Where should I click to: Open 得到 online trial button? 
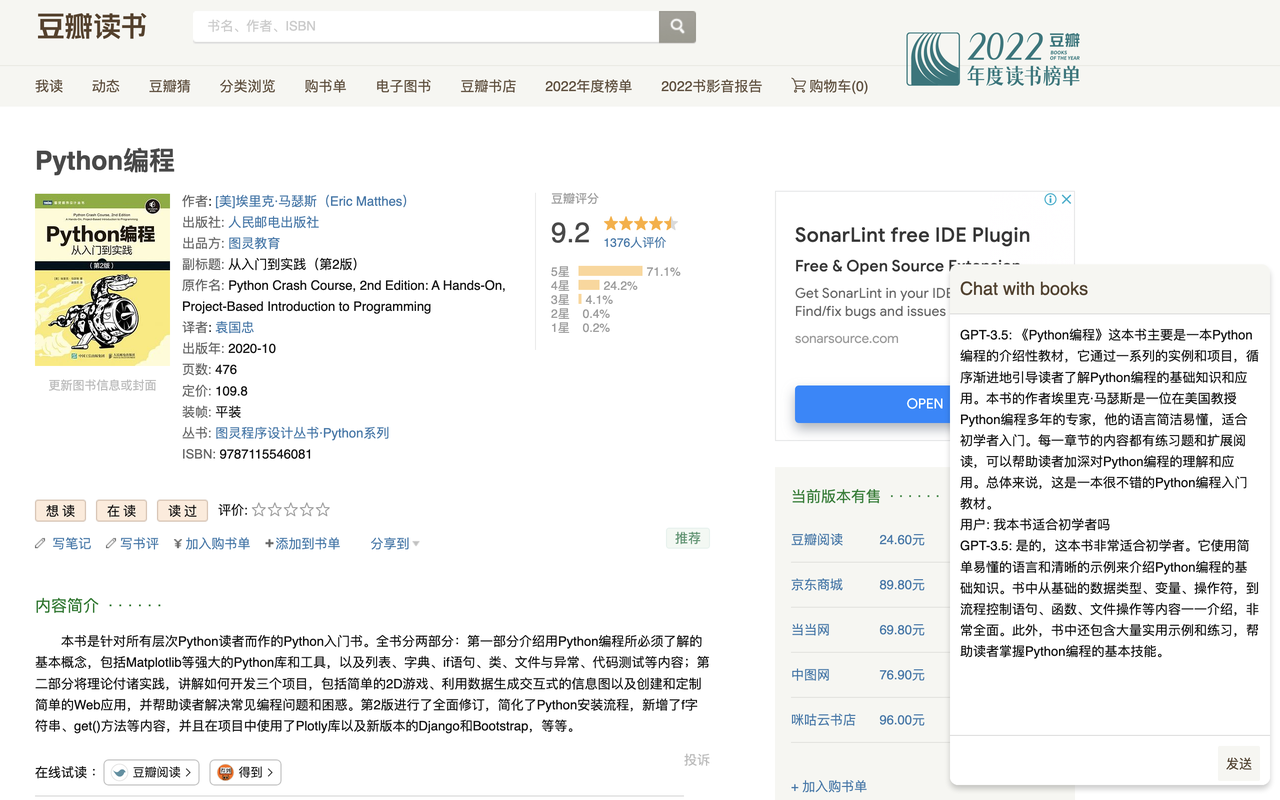click(245, 772)
